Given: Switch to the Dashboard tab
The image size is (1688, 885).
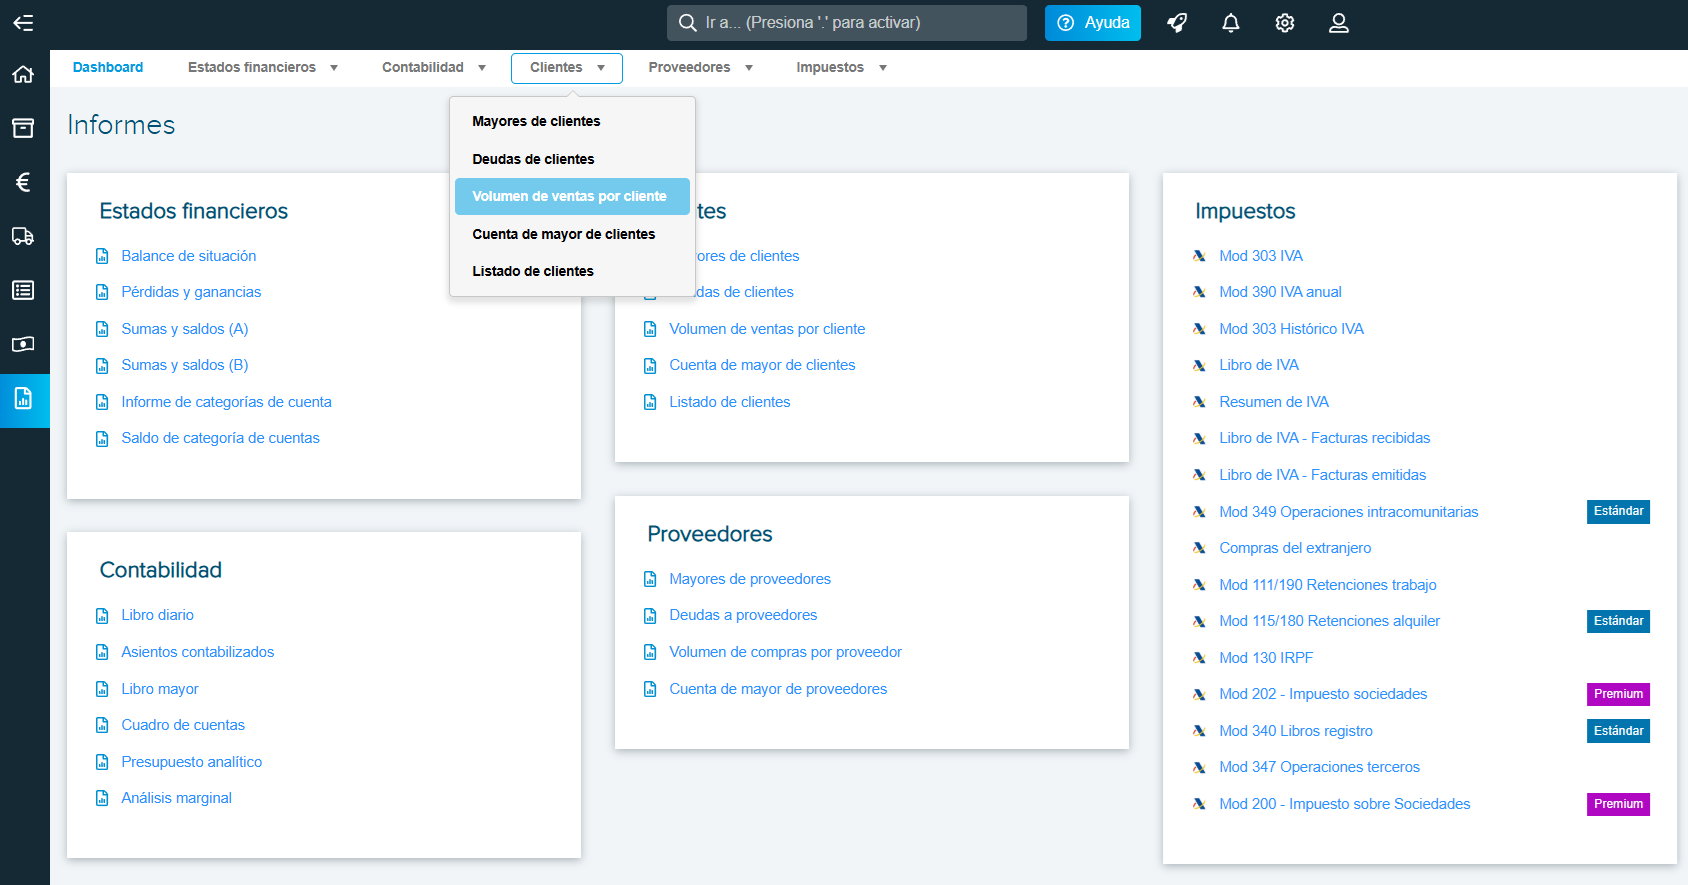Looking at the screenshot, I should click(108, 68).
